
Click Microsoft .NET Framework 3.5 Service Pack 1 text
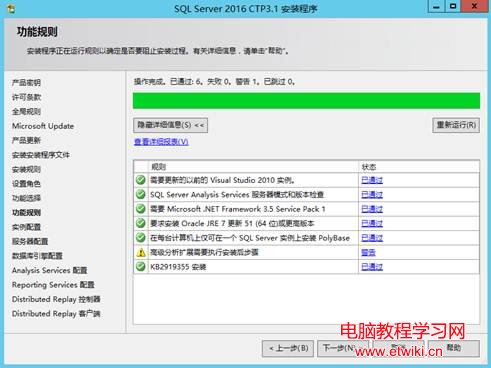238,209
